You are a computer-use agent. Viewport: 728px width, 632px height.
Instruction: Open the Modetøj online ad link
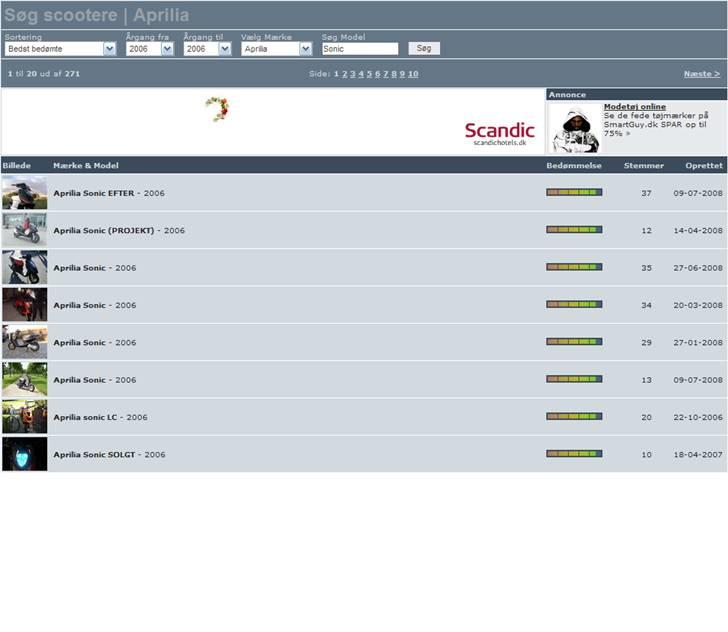634,106
